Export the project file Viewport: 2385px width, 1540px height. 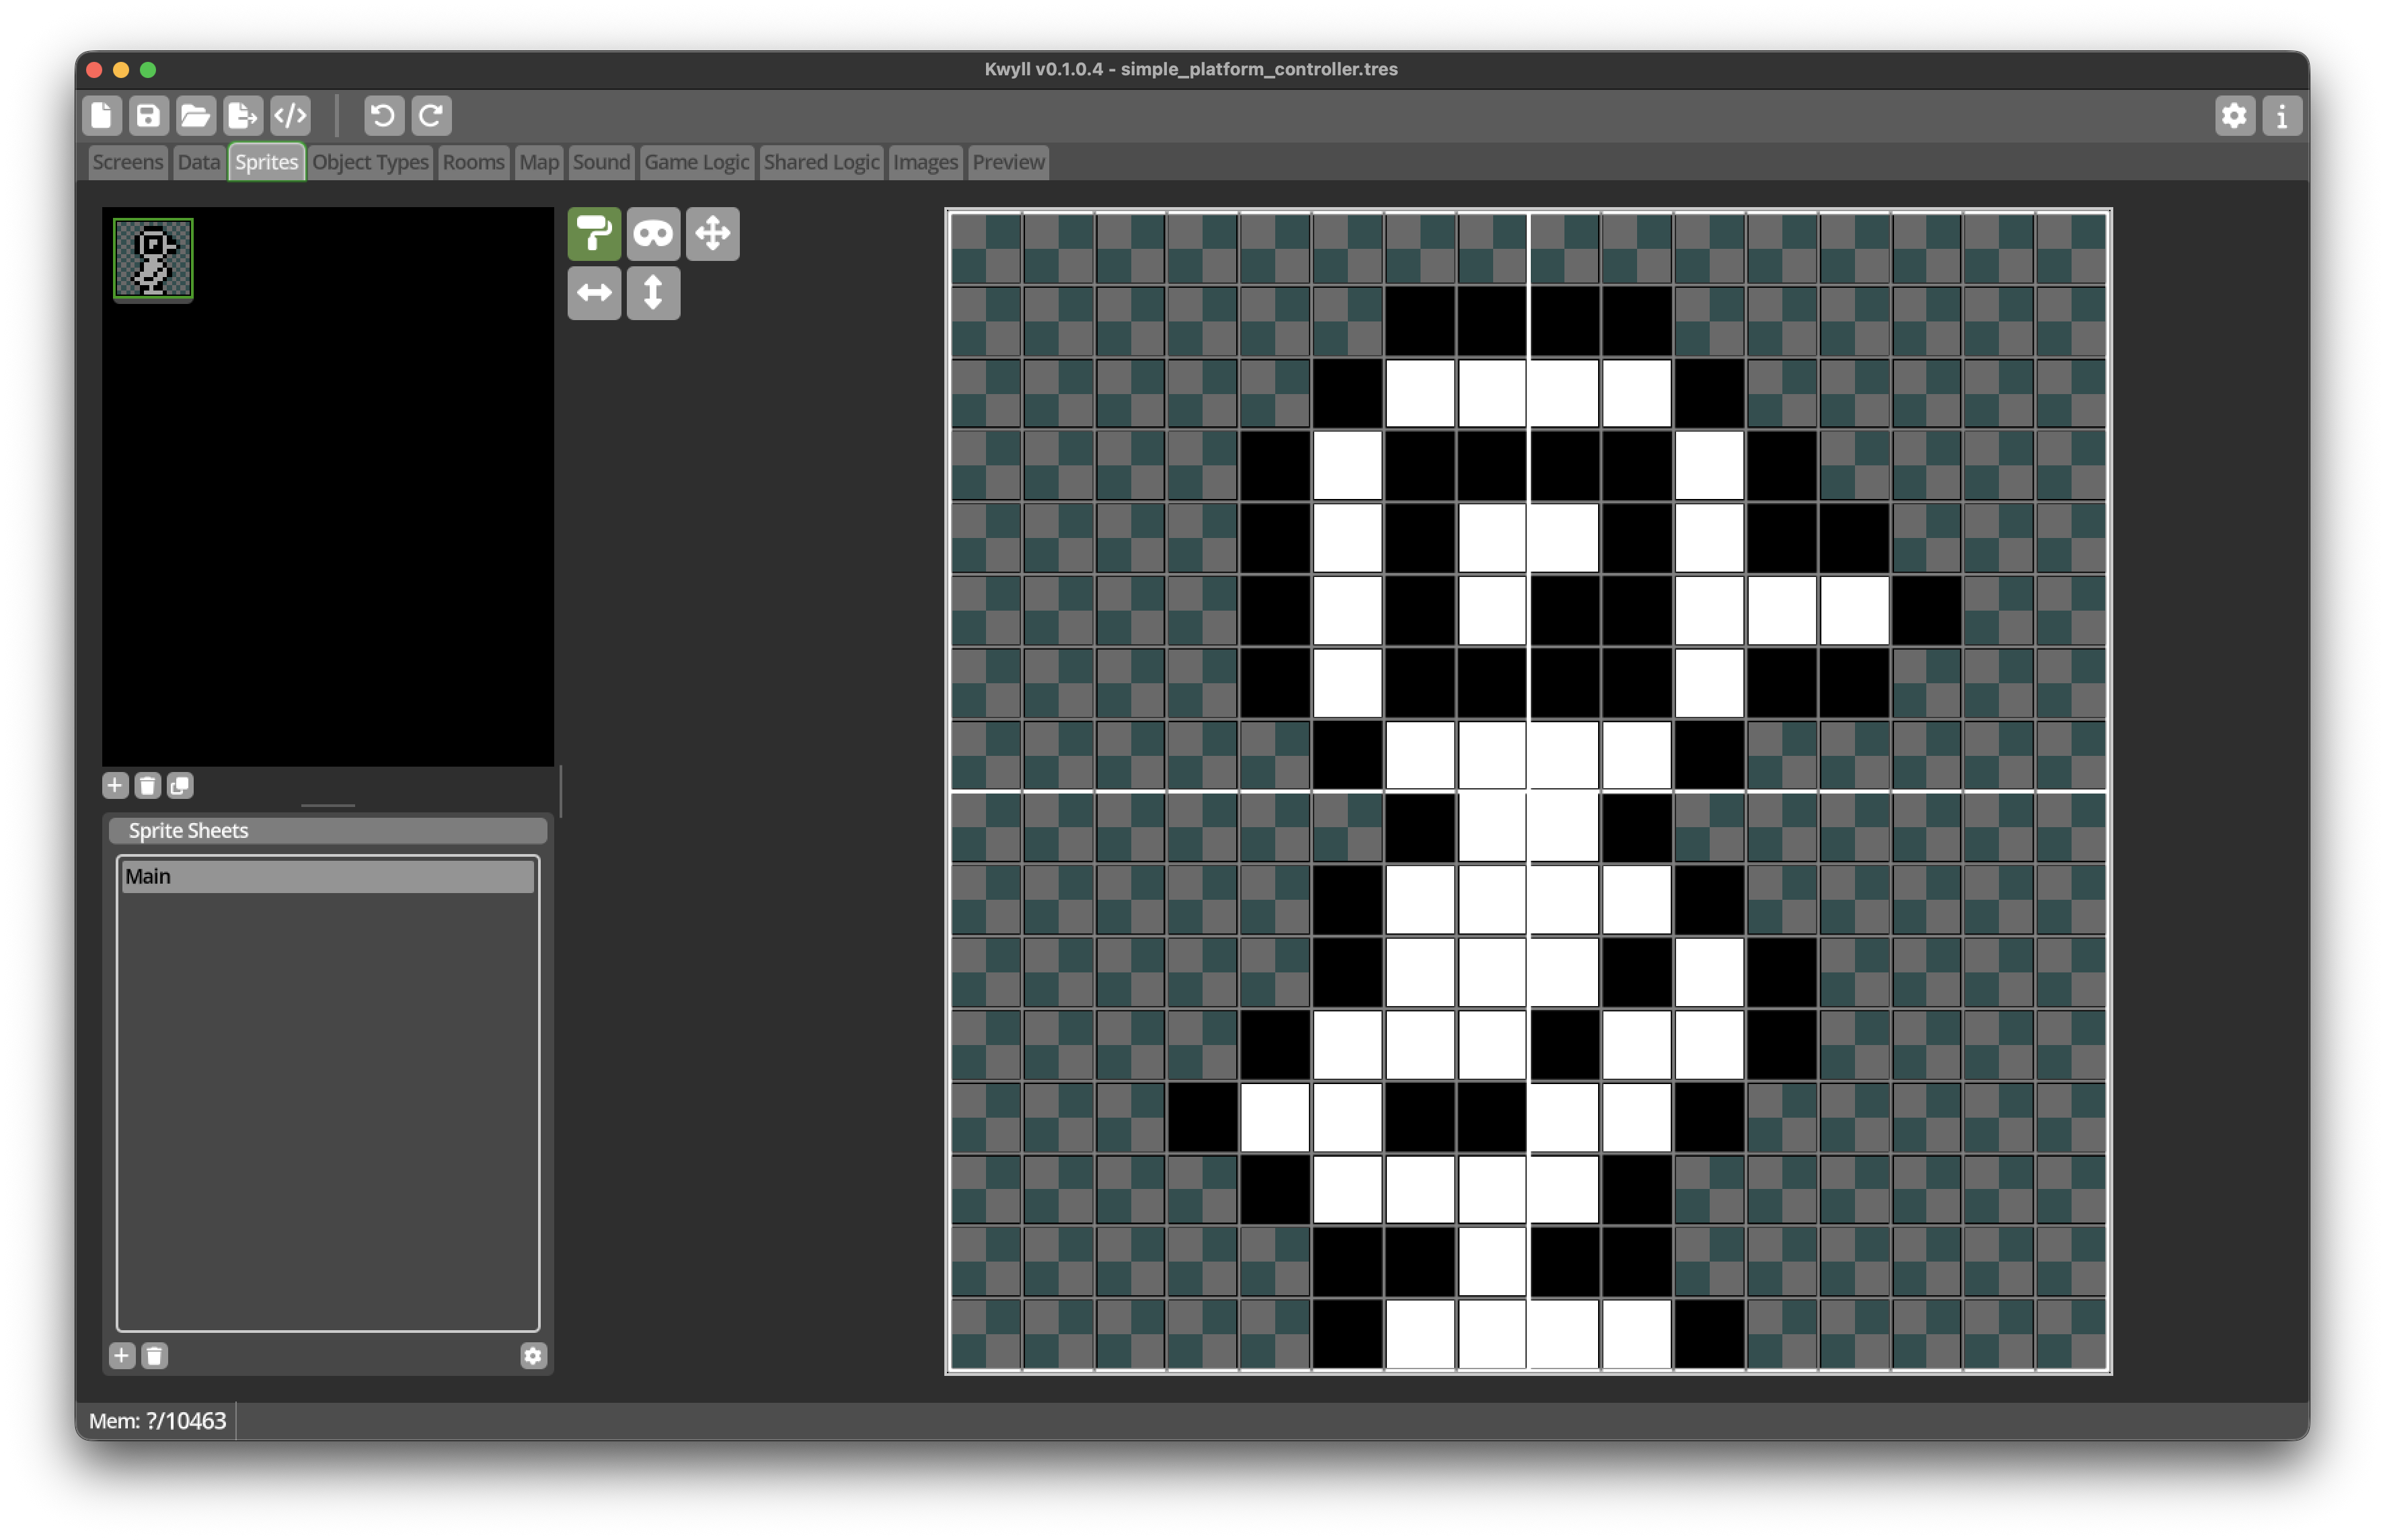[x=243, y=116]
